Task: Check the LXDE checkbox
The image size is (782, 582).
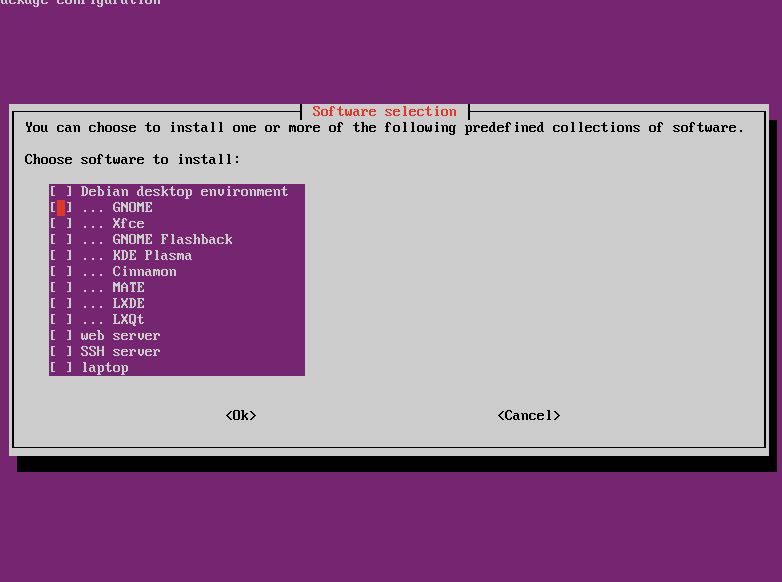Action: (61, 303)
